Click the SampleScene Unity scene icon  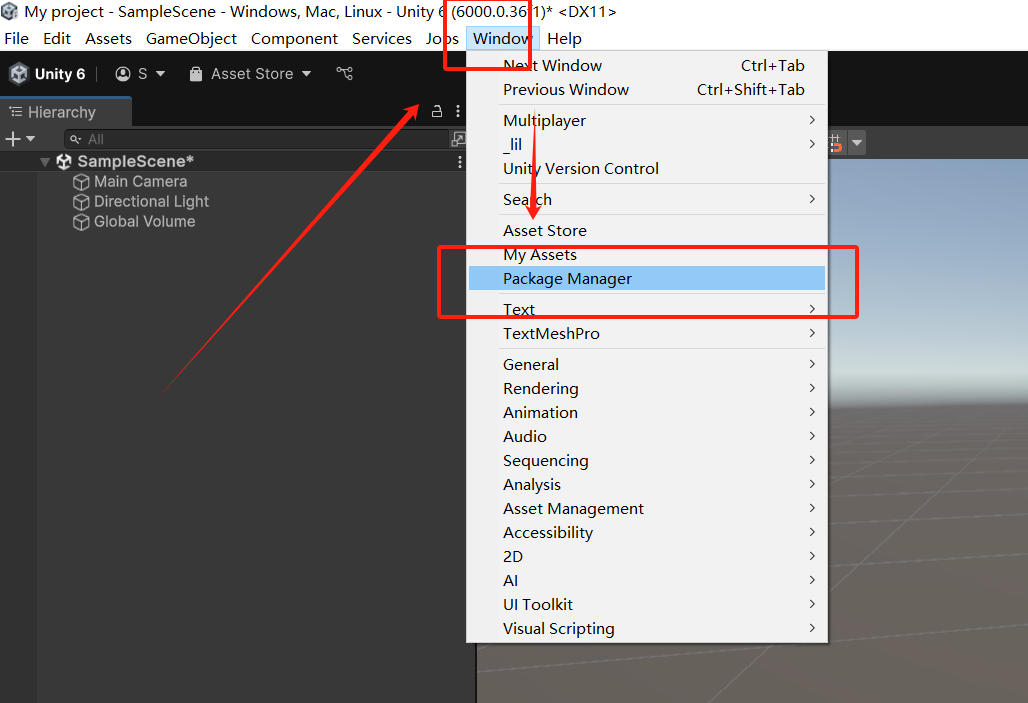[x=64, y=161]
